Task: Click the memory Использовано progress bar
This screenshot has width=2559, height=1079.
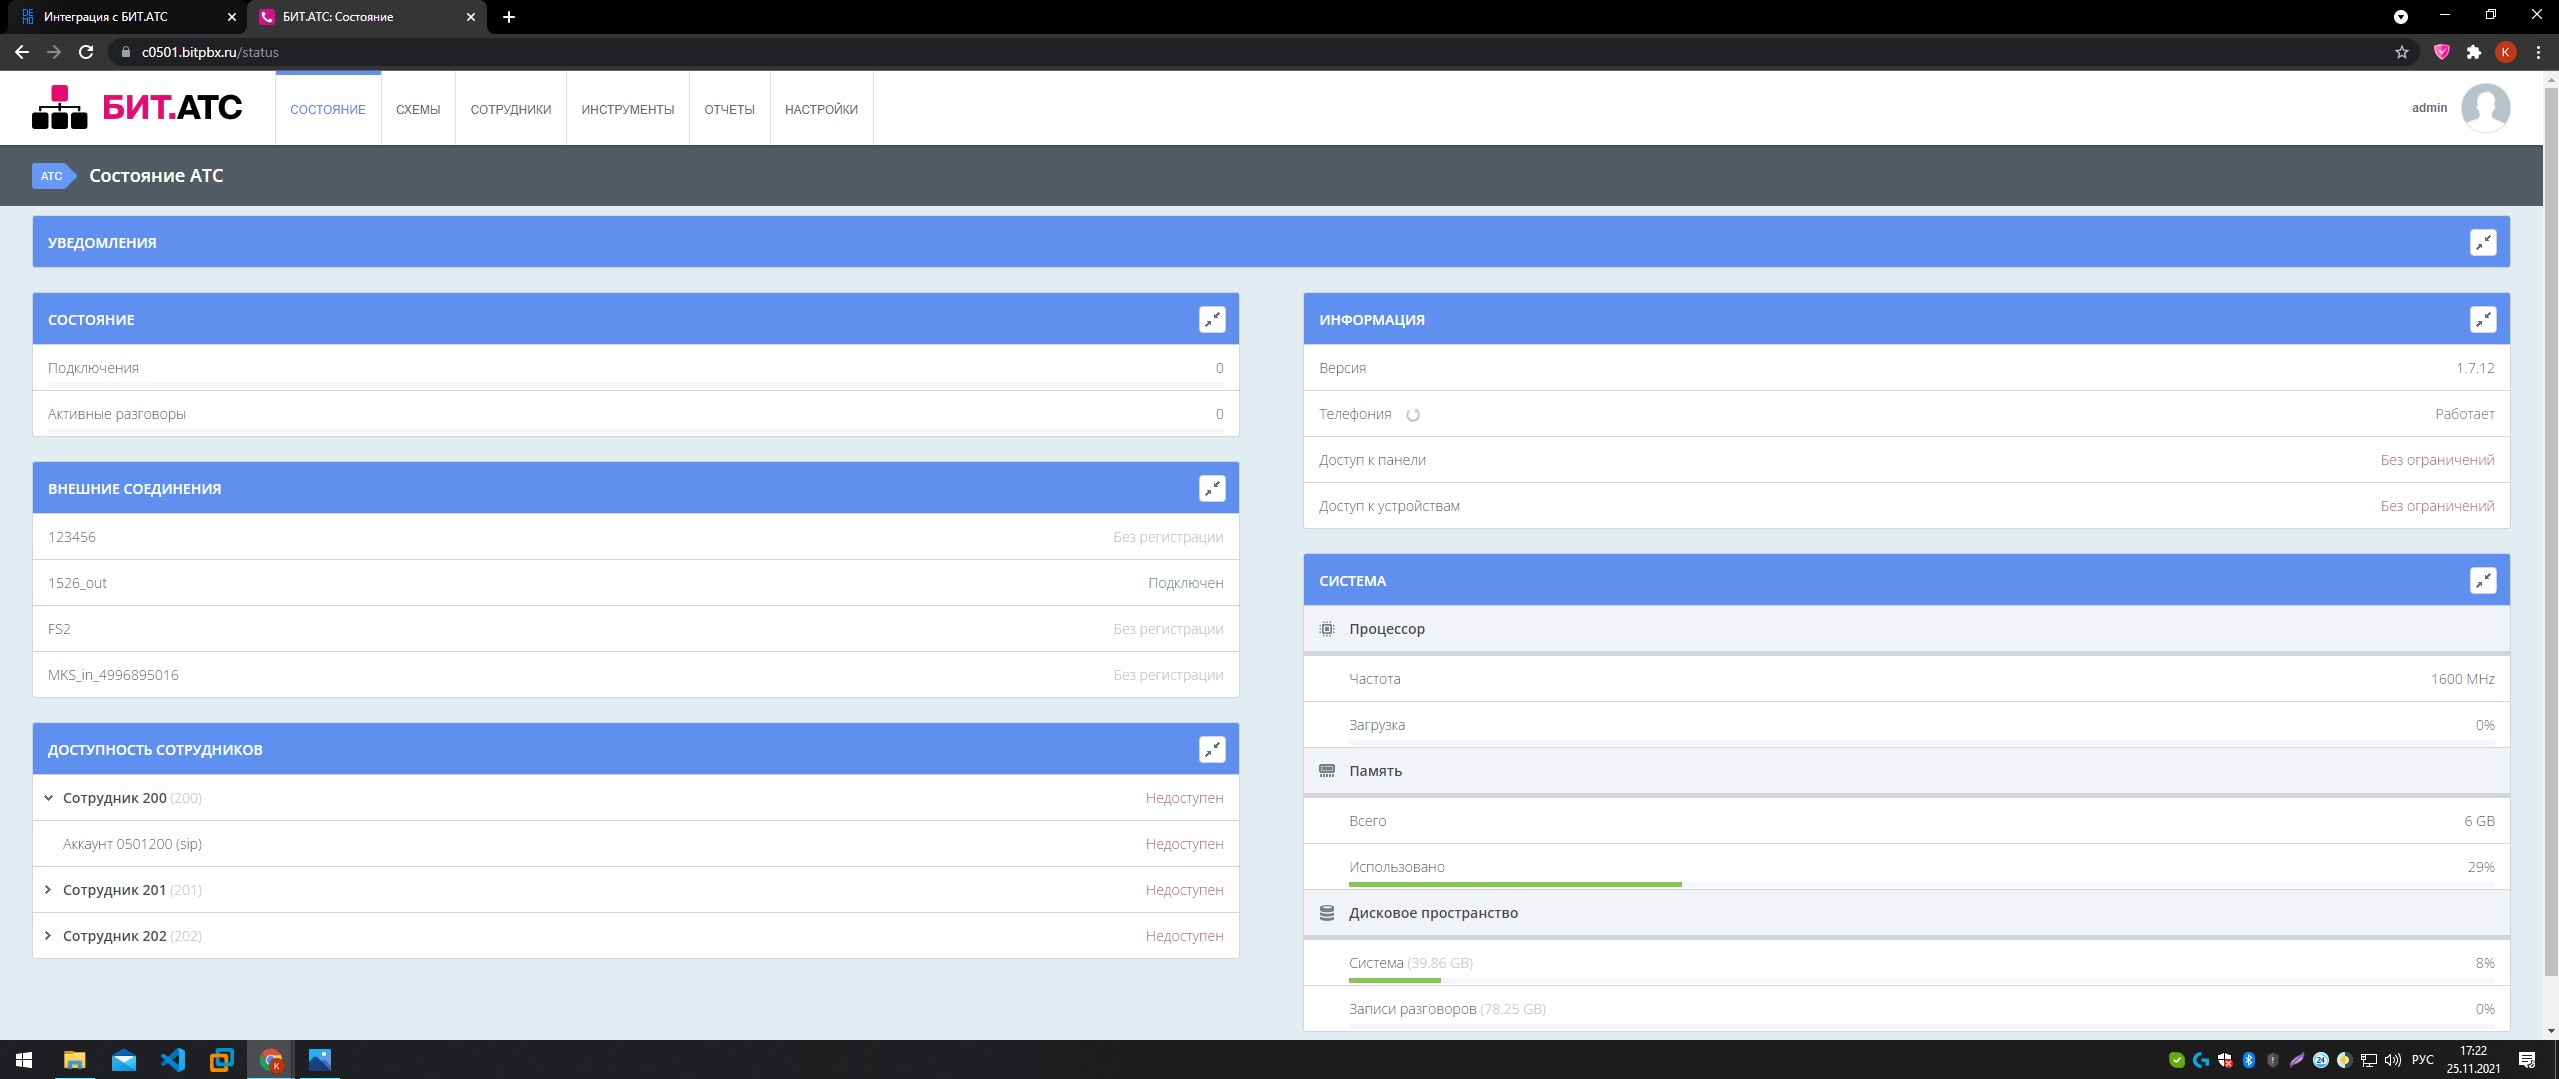Action: click(x=1922, y=884)
